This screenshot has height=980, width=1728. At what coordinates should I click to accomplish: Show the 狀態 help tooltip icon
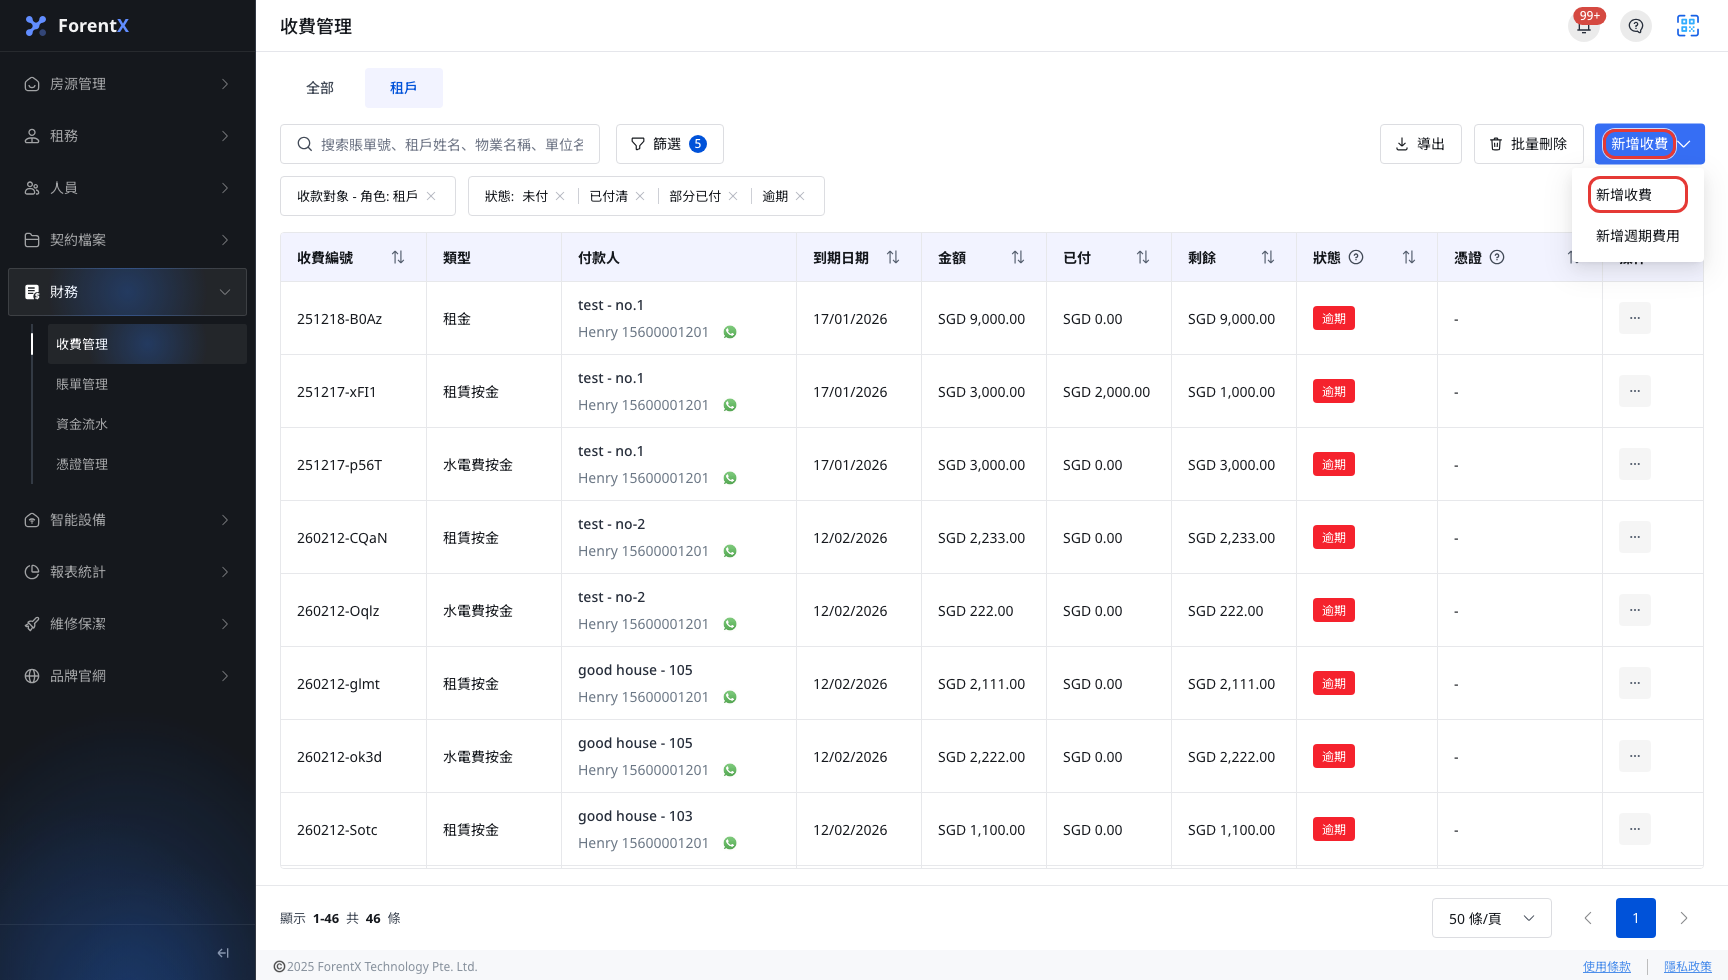click(1356, 257)
